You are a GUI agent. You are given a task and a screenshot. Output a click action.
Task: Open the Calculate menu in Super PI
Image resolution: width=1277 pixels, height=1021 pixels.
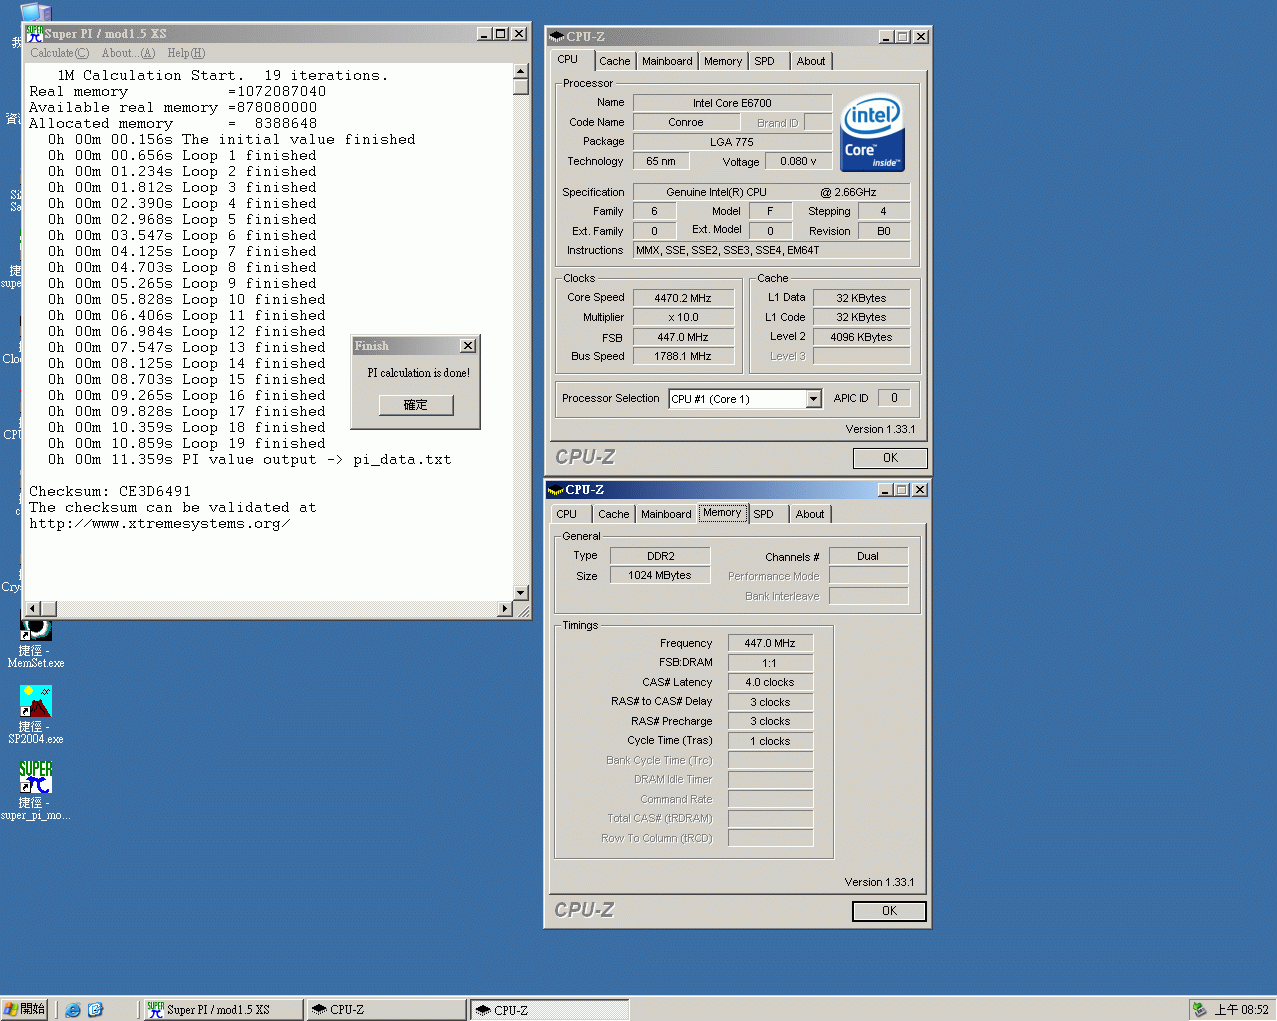tap(59, 53)
